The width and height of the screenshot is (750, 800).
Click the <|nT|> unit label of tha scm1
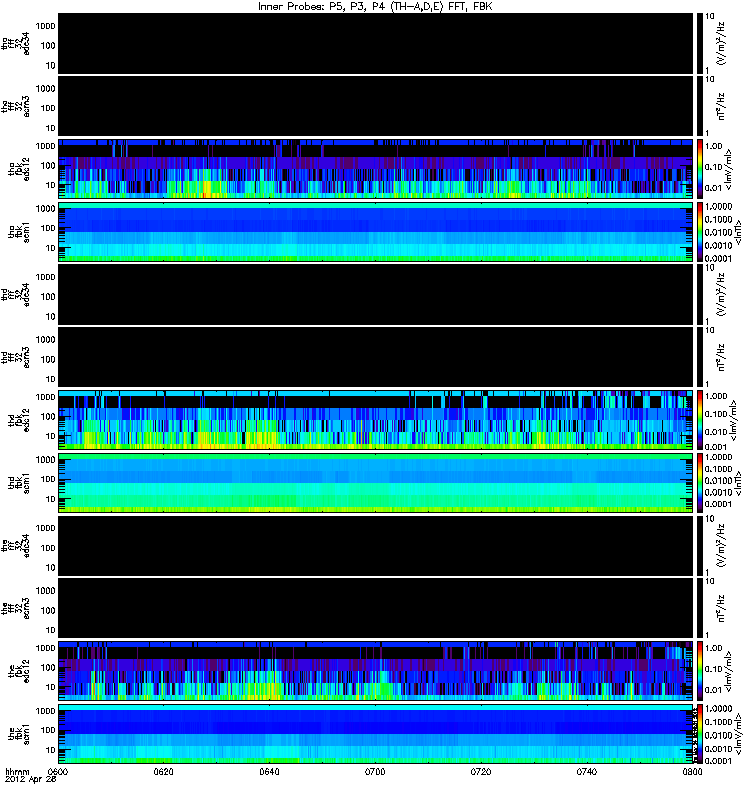click(737, 233)
